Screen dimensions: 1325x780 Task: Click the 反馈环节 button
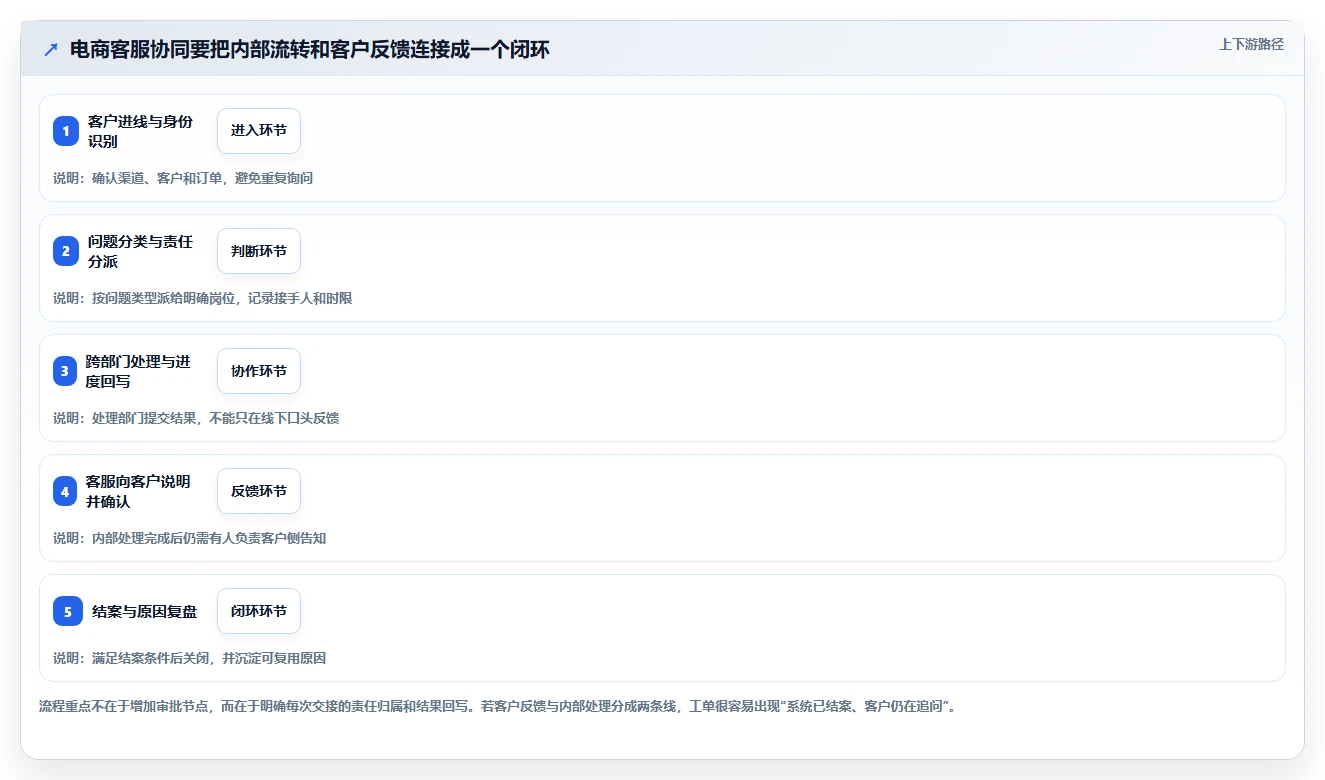259,491
